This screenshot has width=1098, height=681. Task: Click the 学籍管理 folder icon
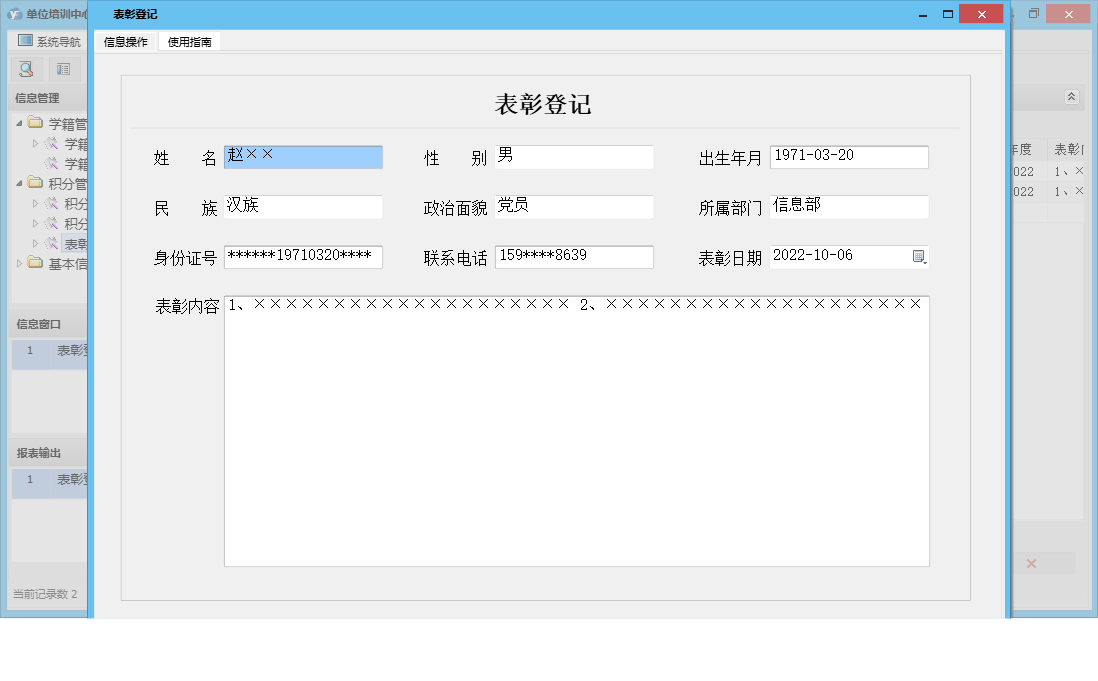tap(33, 123)
